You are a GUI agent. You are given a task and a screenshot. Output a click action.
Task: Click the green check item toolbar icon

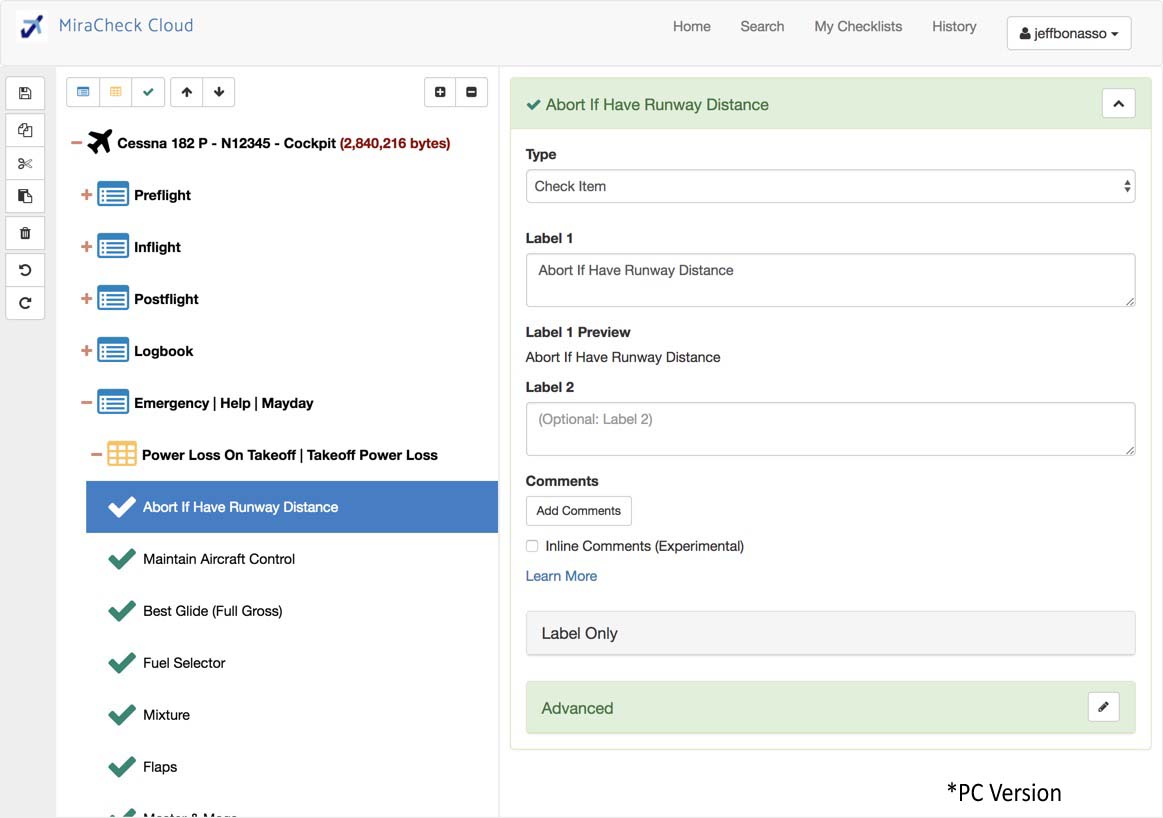(x=148, y=92)
